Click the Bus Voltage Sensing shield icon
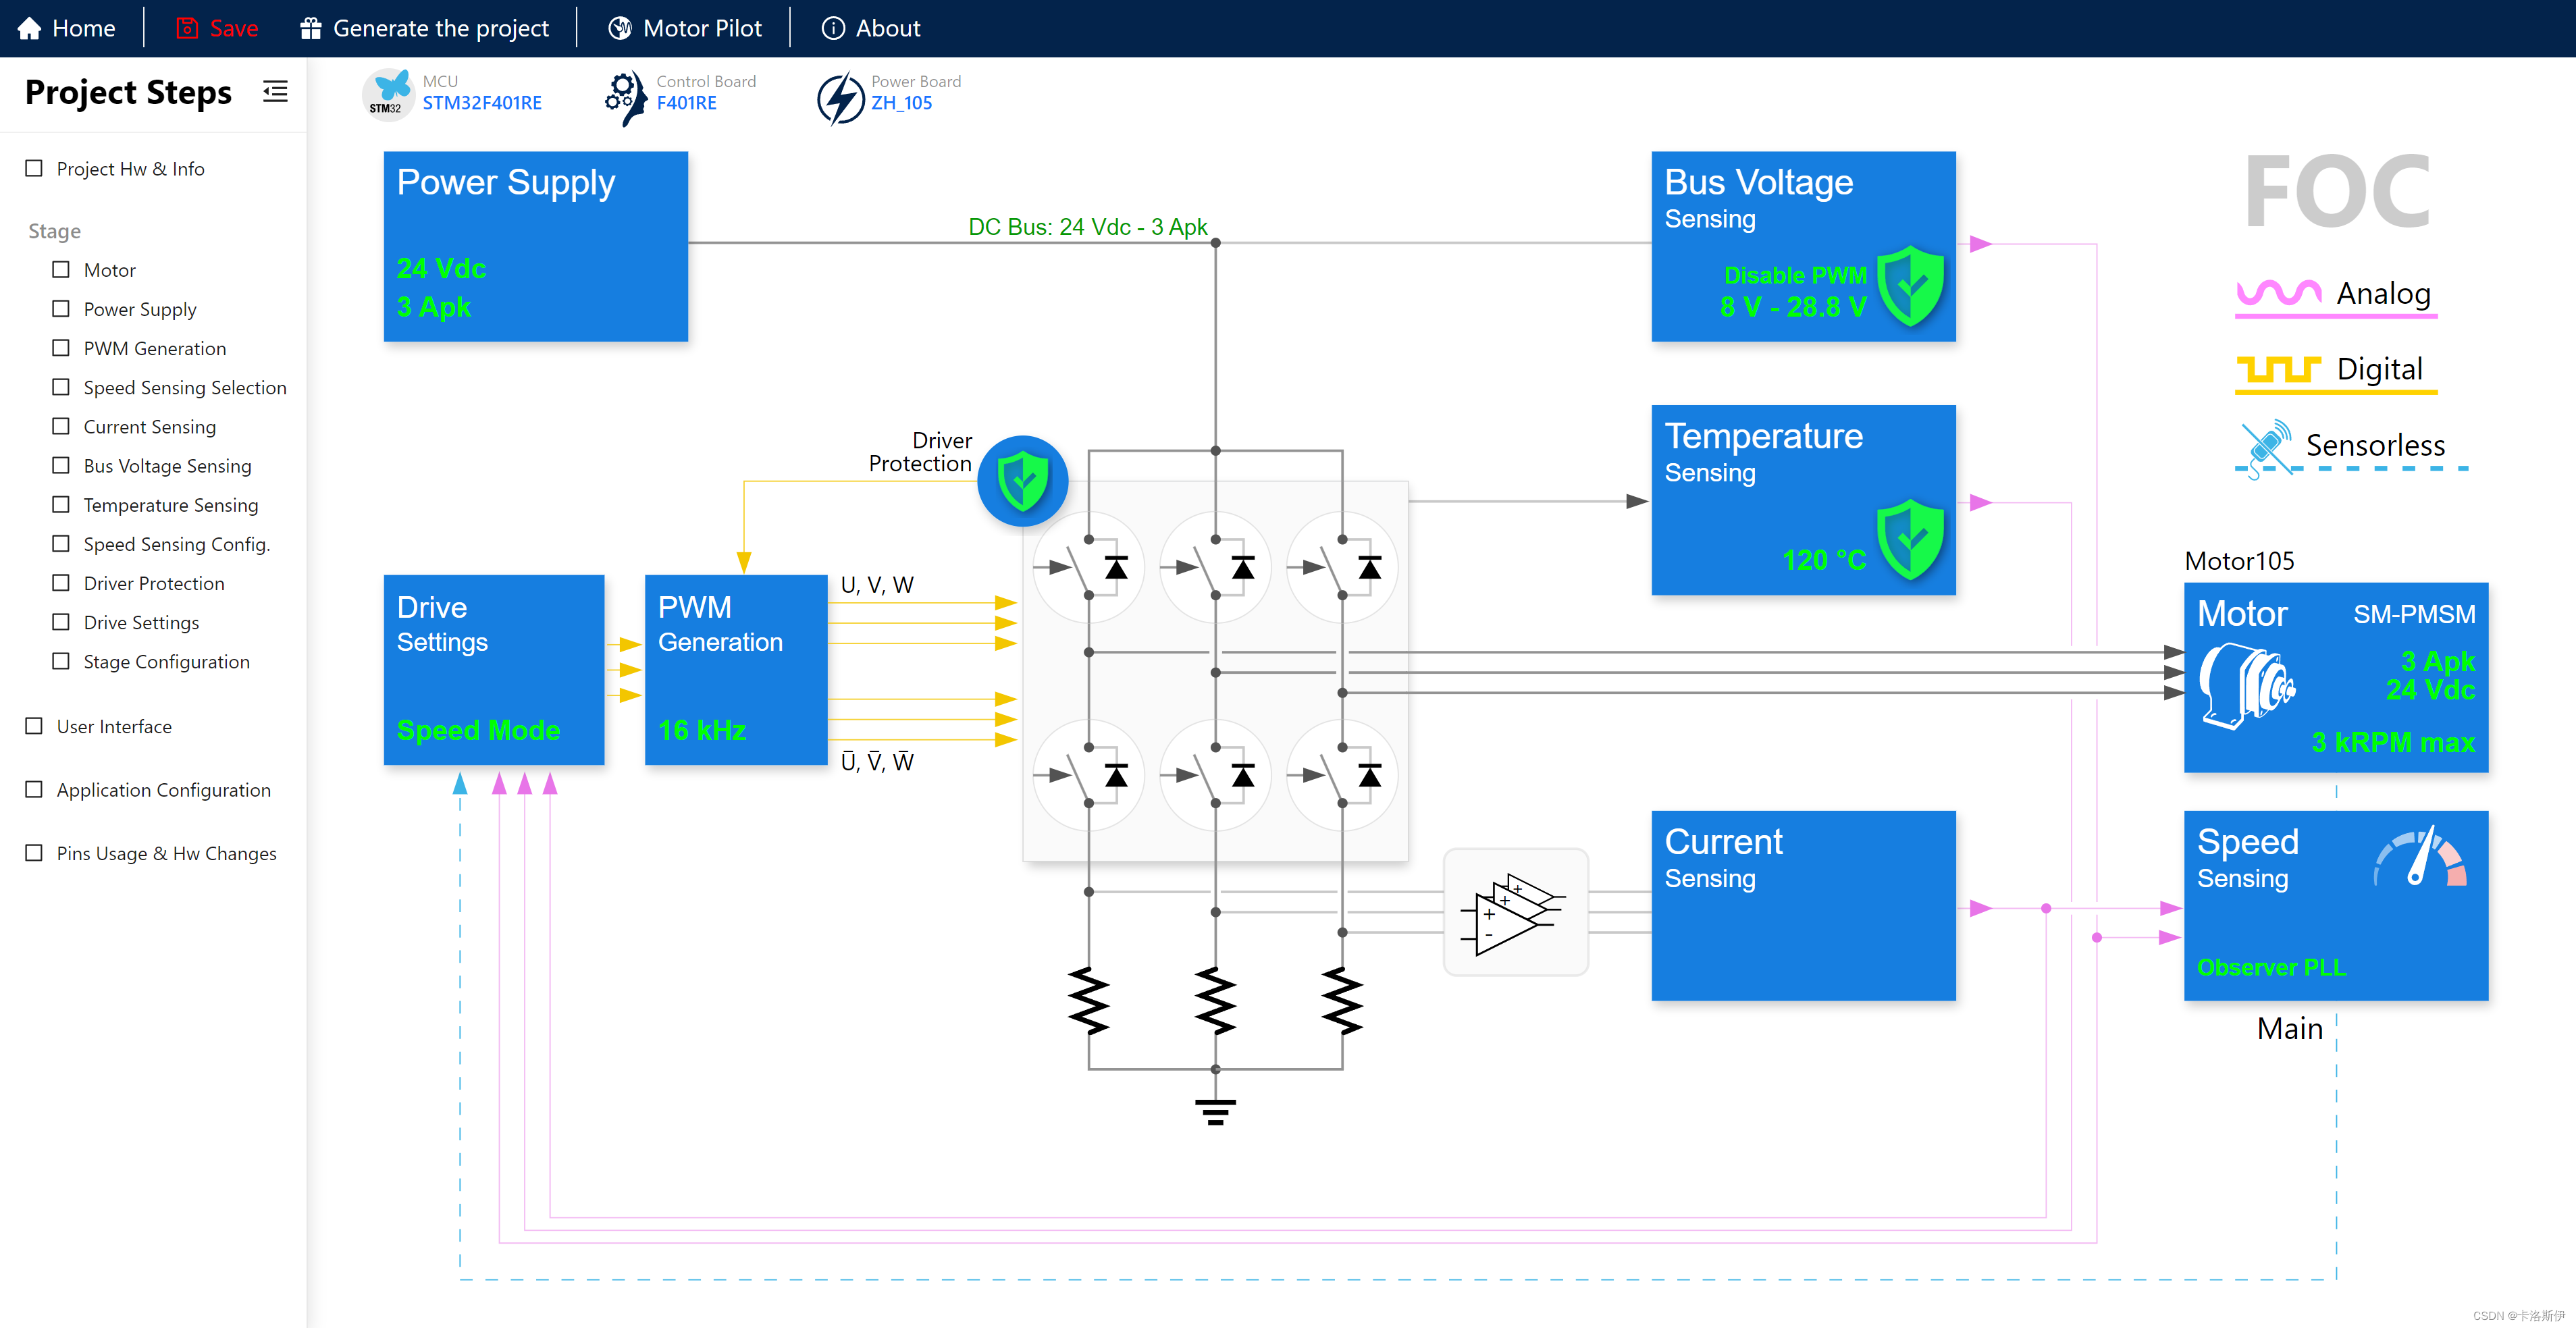2576x1328 pixels. coord(1910,286)
